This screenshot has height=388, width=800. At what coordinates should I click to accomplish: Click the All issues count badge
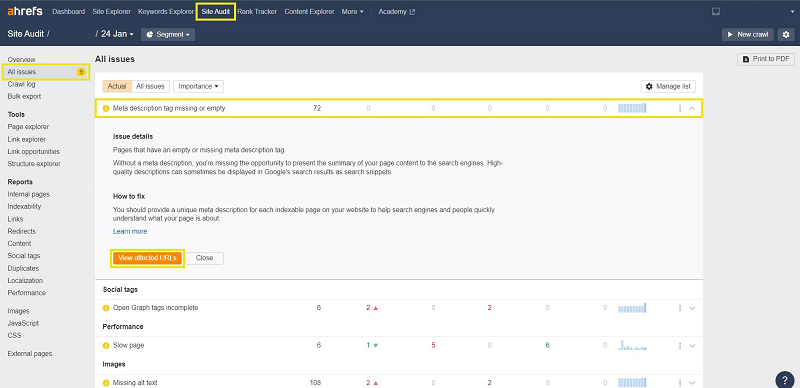81,72
